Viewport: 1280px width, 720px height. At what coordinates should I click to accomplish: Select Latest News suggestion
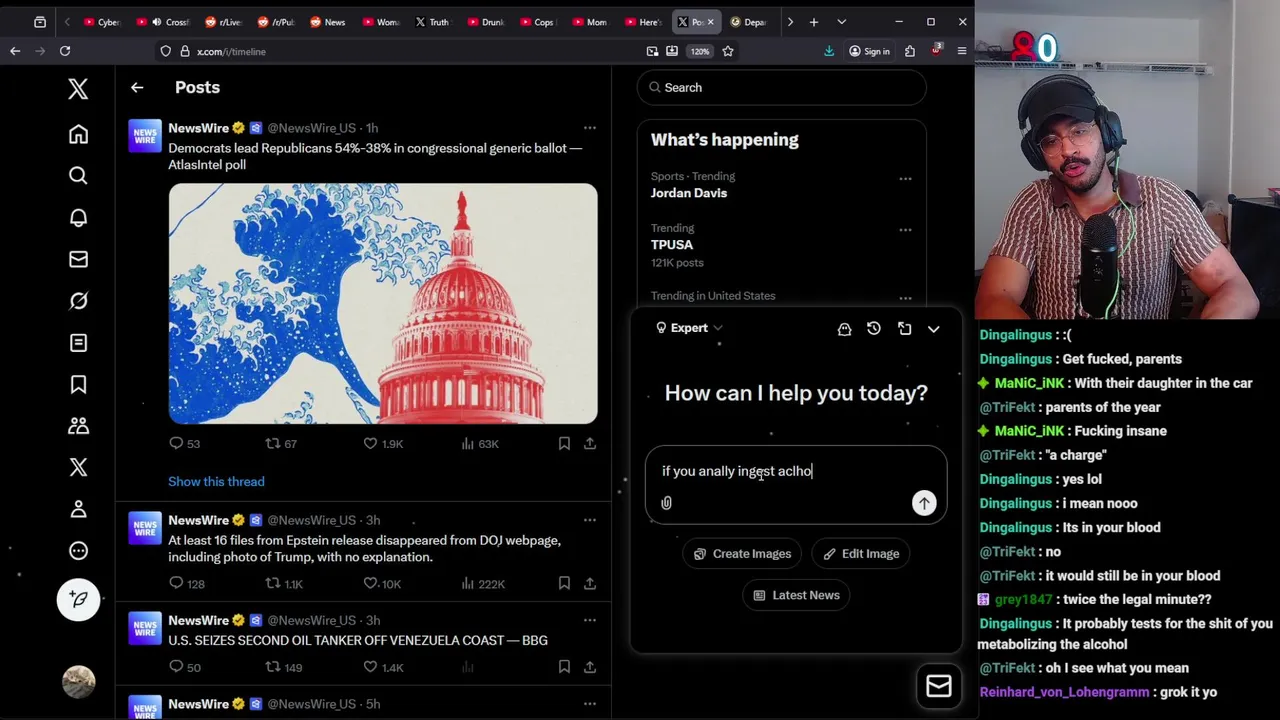point(796,595)
